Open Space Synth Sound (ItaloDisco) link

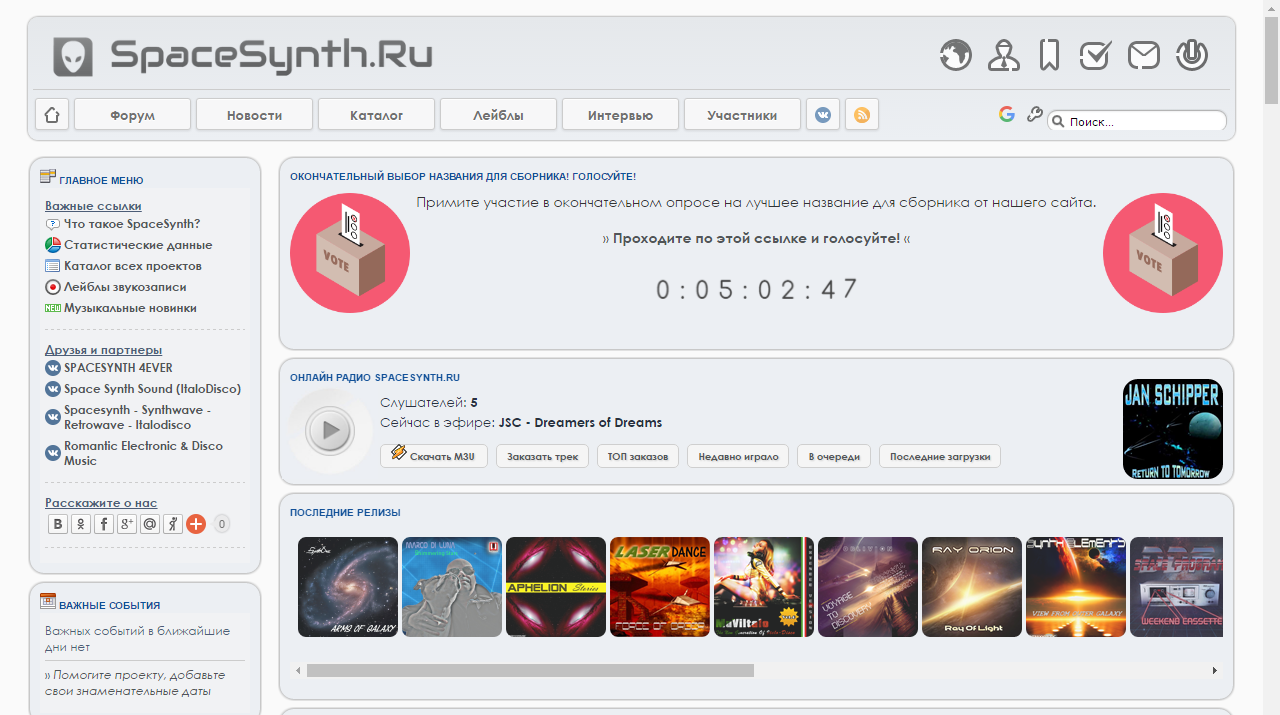point(152,389)
